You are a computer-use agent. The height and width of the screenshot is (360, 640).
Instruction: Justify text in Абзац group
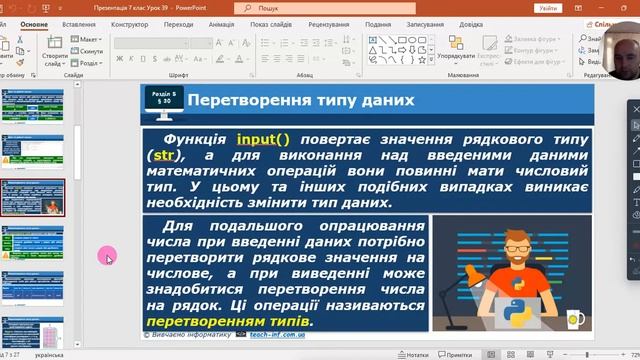point(301,59)
